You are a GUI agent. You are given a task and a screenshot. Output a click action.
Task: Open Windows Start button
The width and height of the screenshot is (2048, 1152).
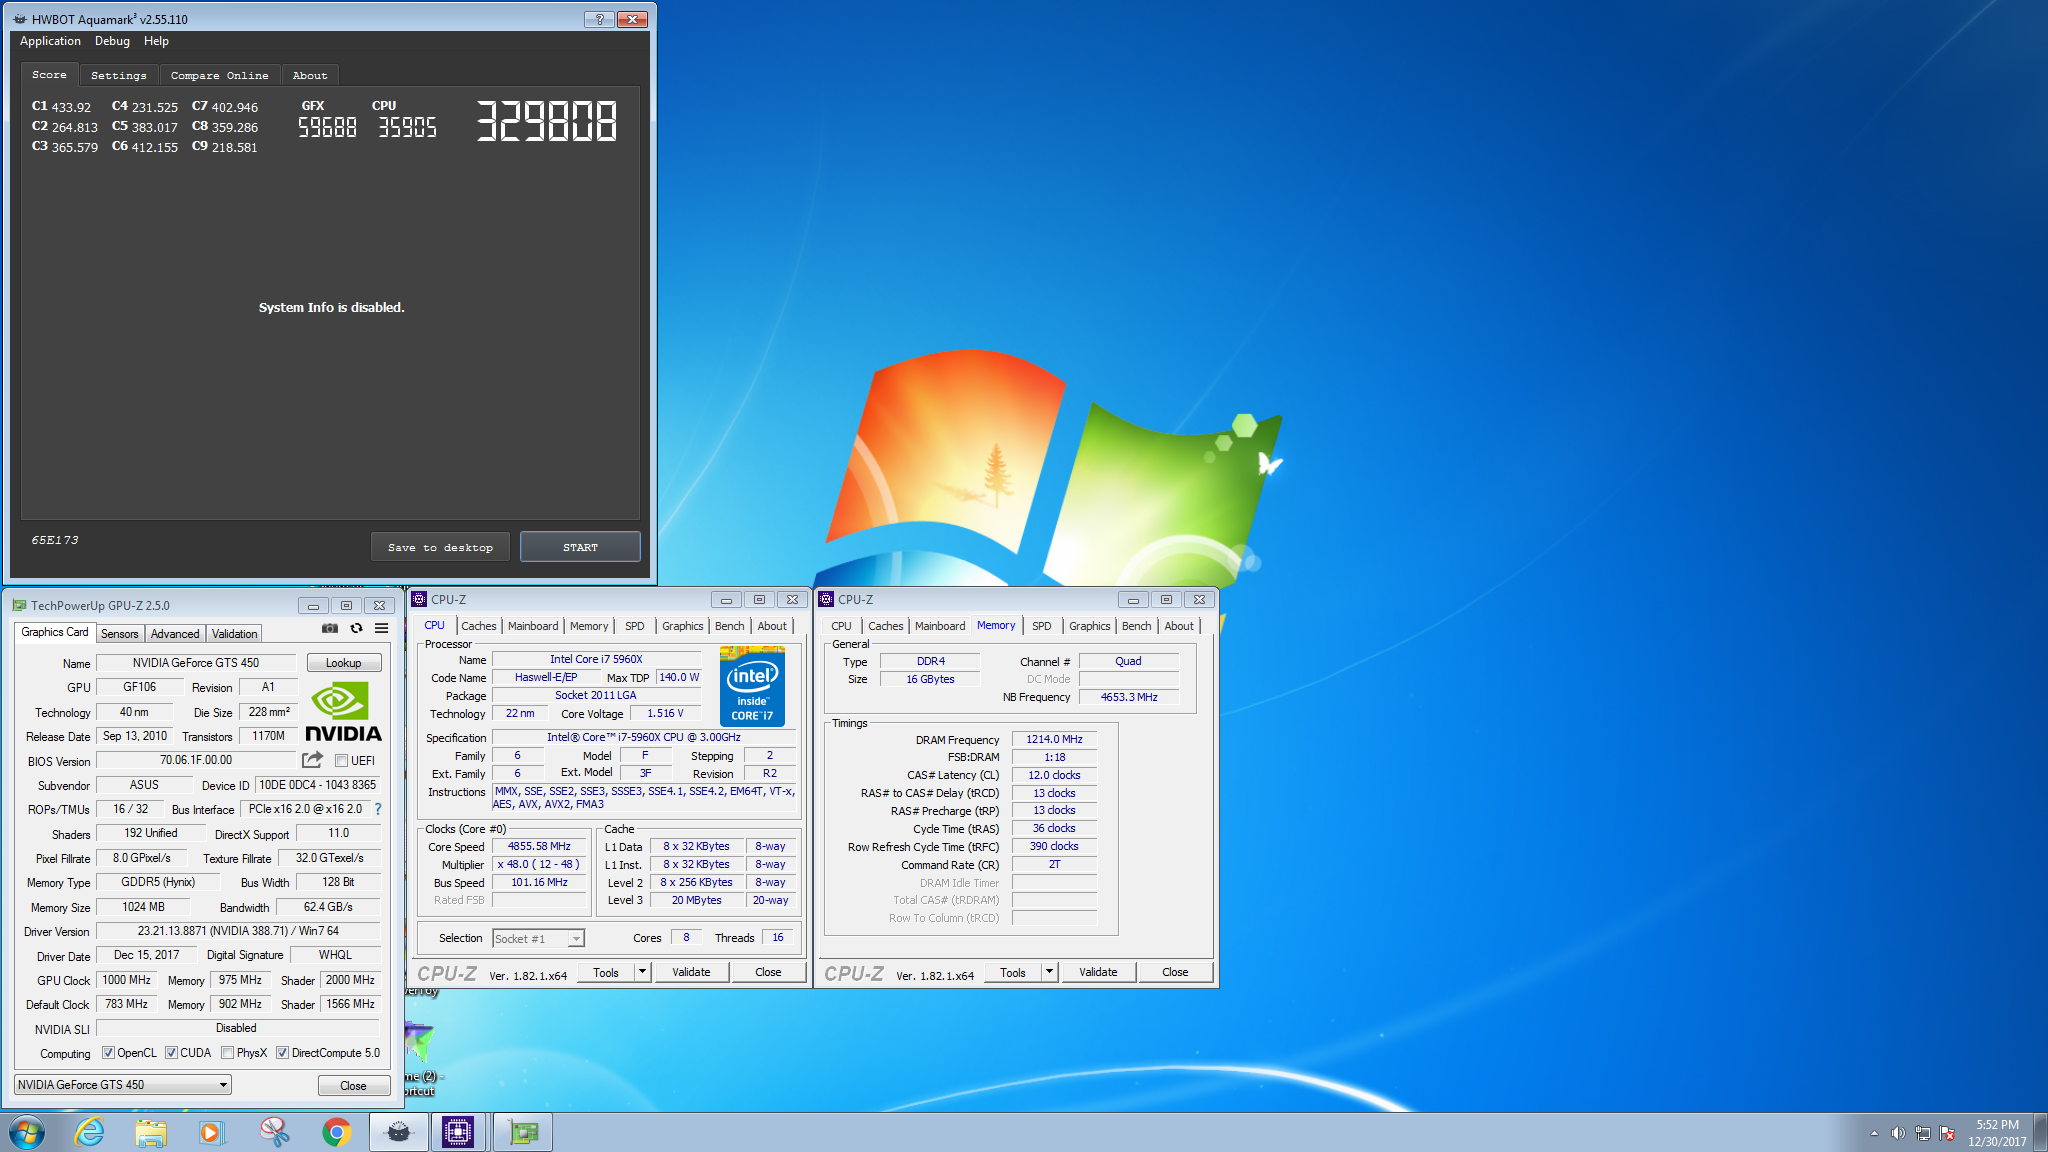pyautogui.click(x=27, y=1132)
